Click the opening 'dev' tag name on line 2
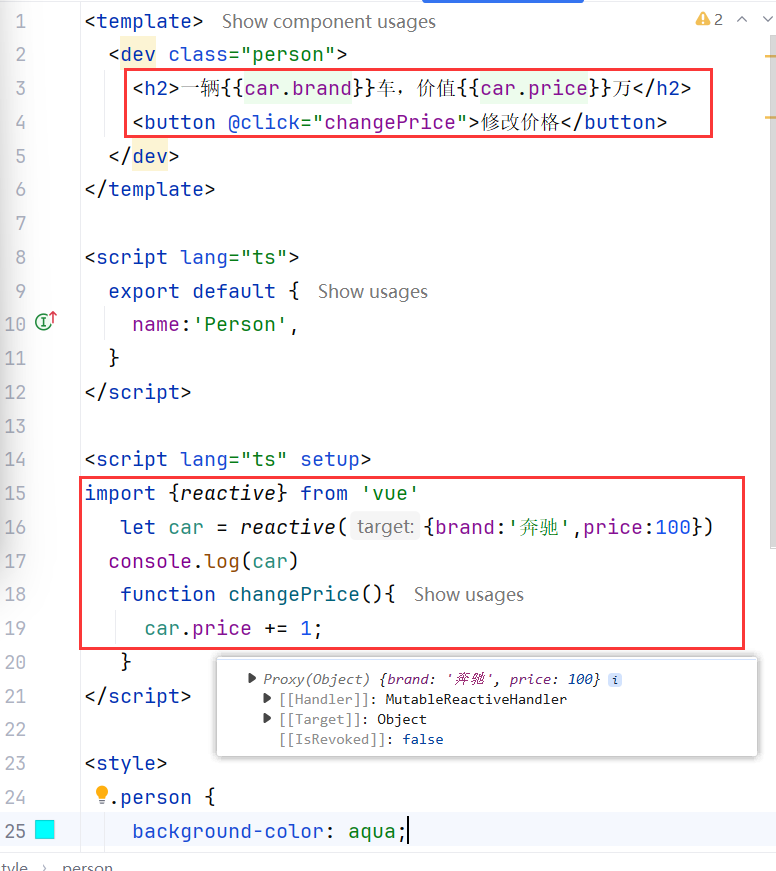Screen dimensions: 776x871 pos(138,54)
